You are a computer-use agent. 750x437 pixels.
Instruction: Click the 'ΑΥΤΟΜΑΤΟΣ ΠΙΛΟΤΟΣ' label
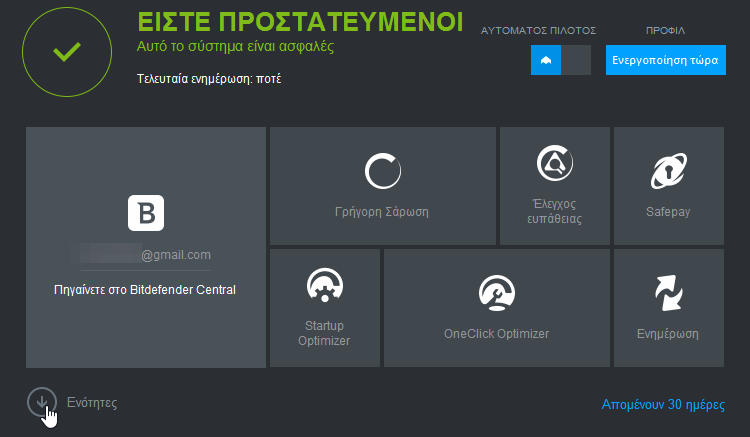click(538, 31)
